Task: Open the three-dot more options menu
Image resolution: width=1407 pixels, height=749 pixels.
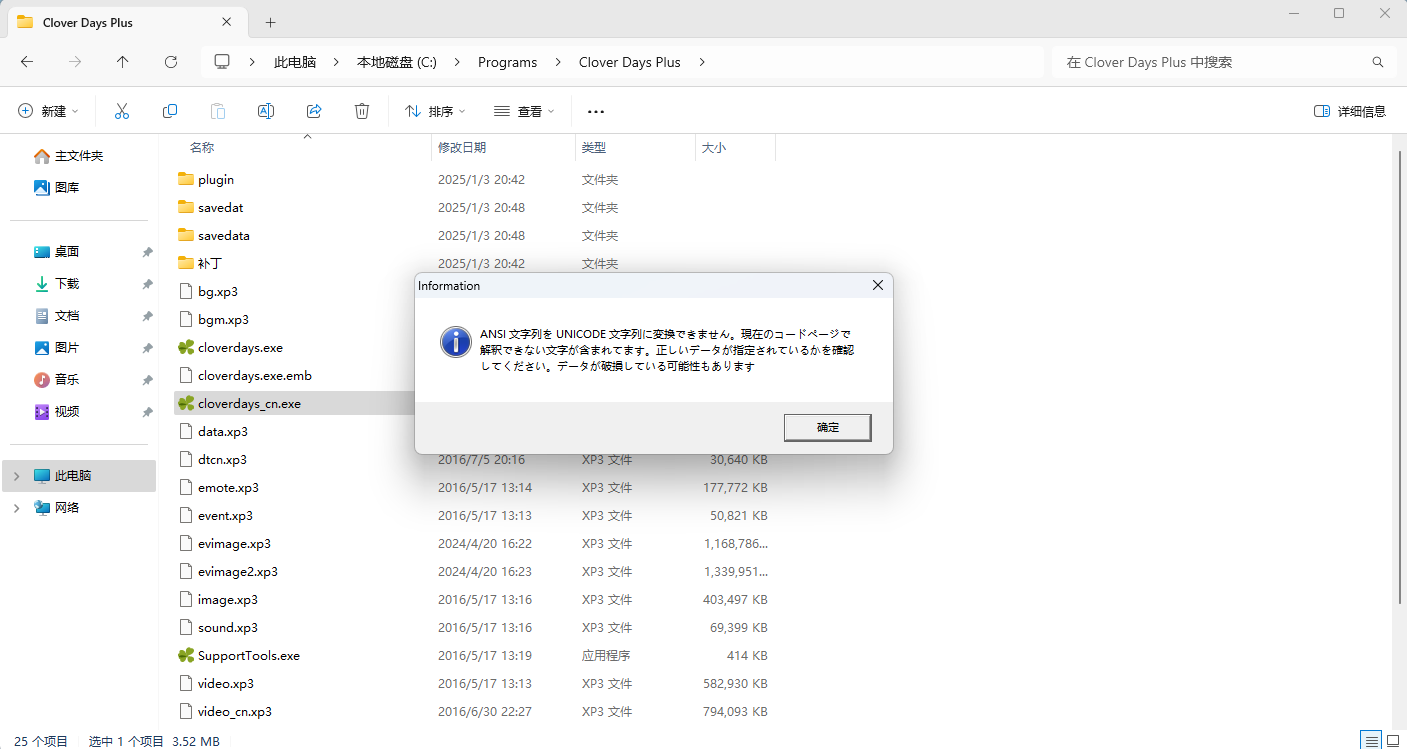Action: coord(596,111)
